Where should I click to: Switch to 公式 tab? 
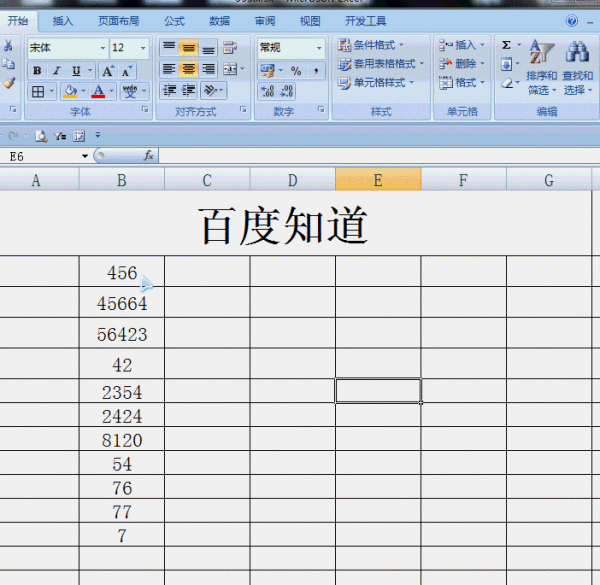pos(174,21)
